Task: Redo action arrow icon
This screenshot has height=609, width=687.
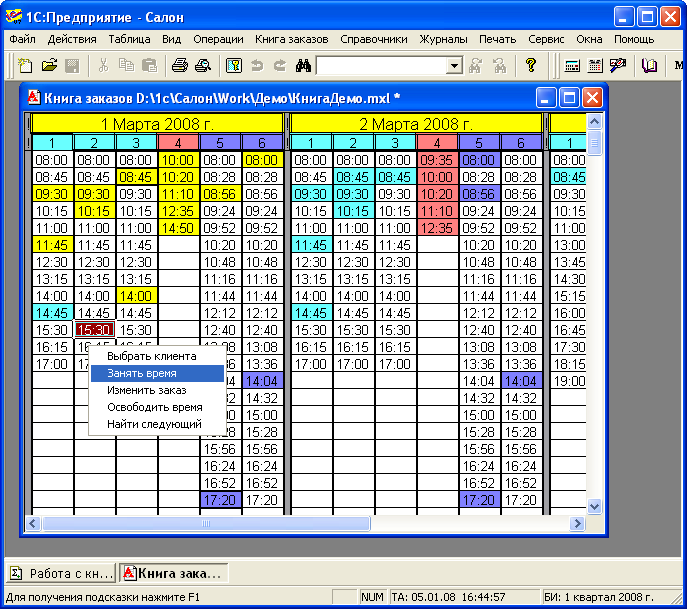Action: click(x=280, y=66)
